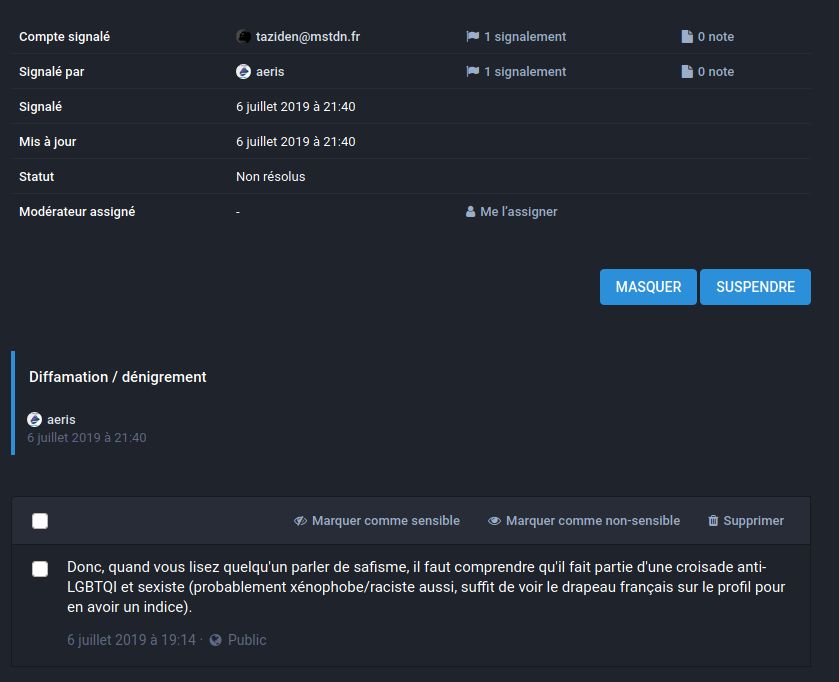Click the aeris avatar in 'Signalé par' row
This screenshot has height=682, width=839.
pyautogui.click(x=243, y=72)
